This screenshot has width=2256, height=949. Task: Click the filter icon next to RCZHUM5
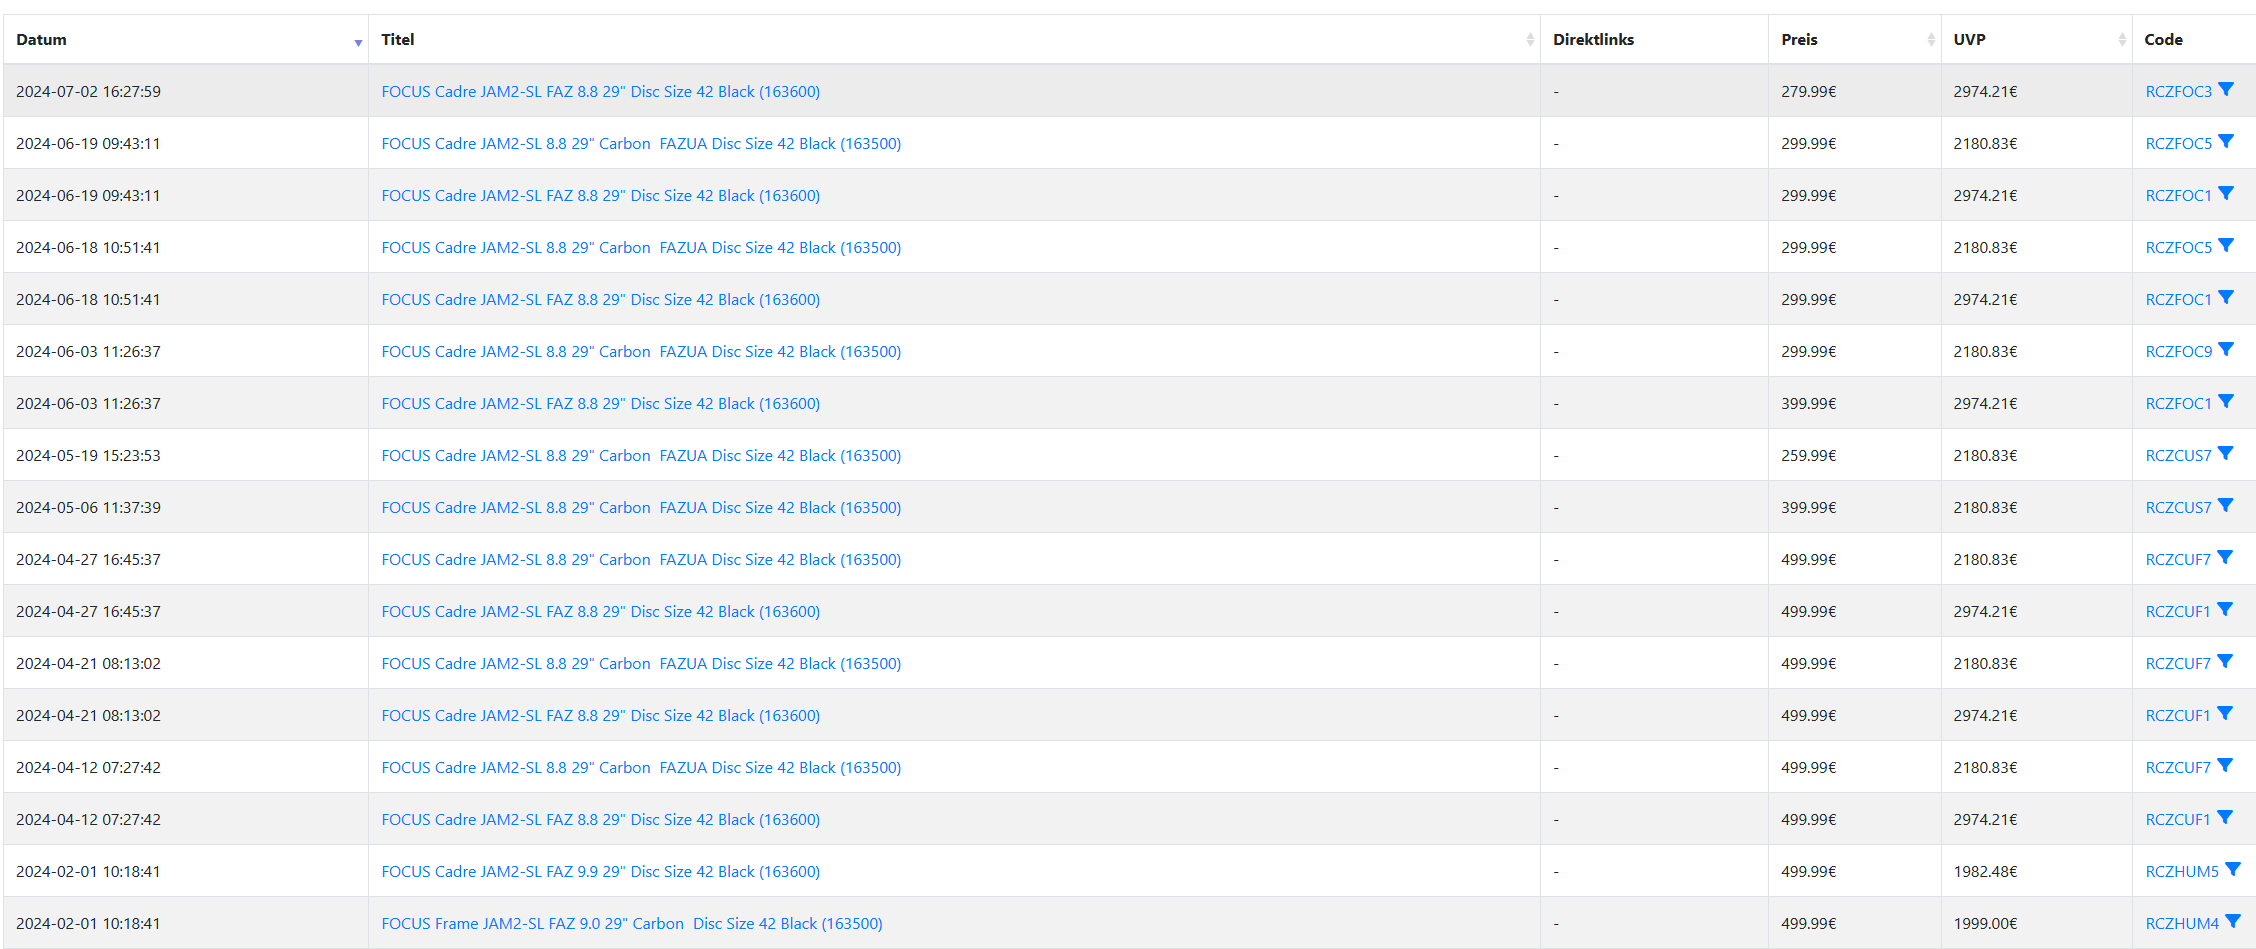(2232, 869)
